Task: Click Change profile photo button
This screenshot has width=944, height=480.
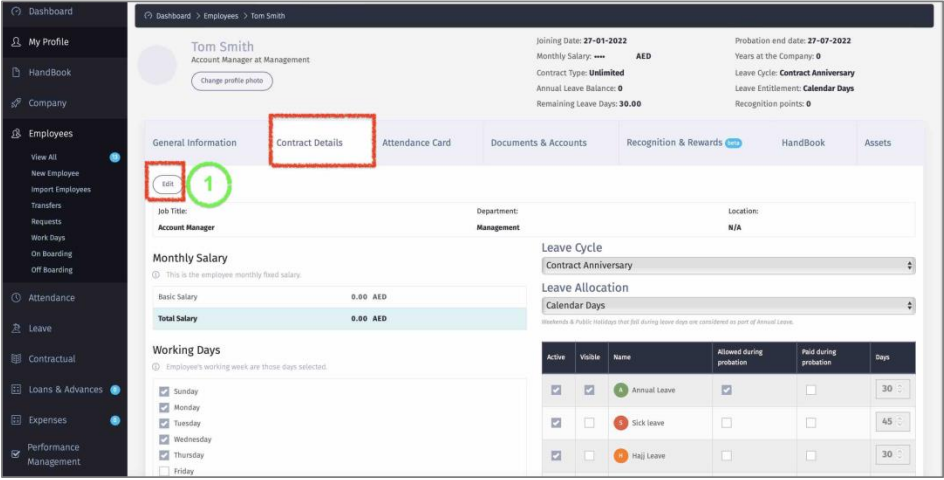Action: click(231, 81)
